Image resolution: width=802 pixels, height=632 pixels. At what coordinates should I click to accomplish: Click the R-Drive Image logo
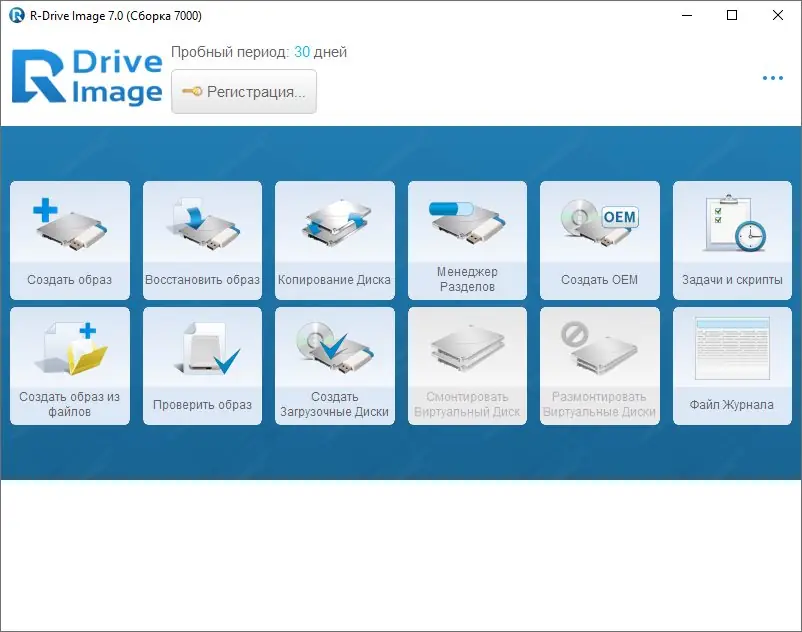click(x=85, y=77)
